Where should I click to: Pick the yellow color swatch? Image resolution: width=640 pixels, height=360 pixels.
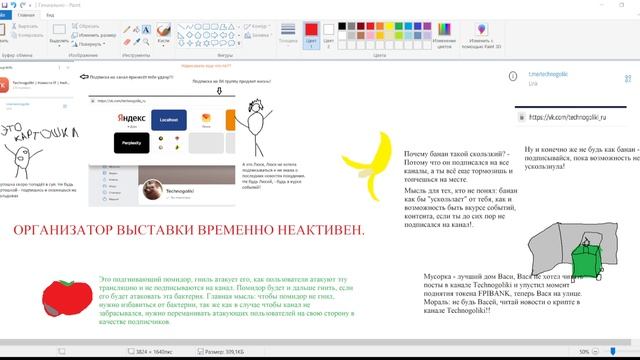tap(389, 26)
